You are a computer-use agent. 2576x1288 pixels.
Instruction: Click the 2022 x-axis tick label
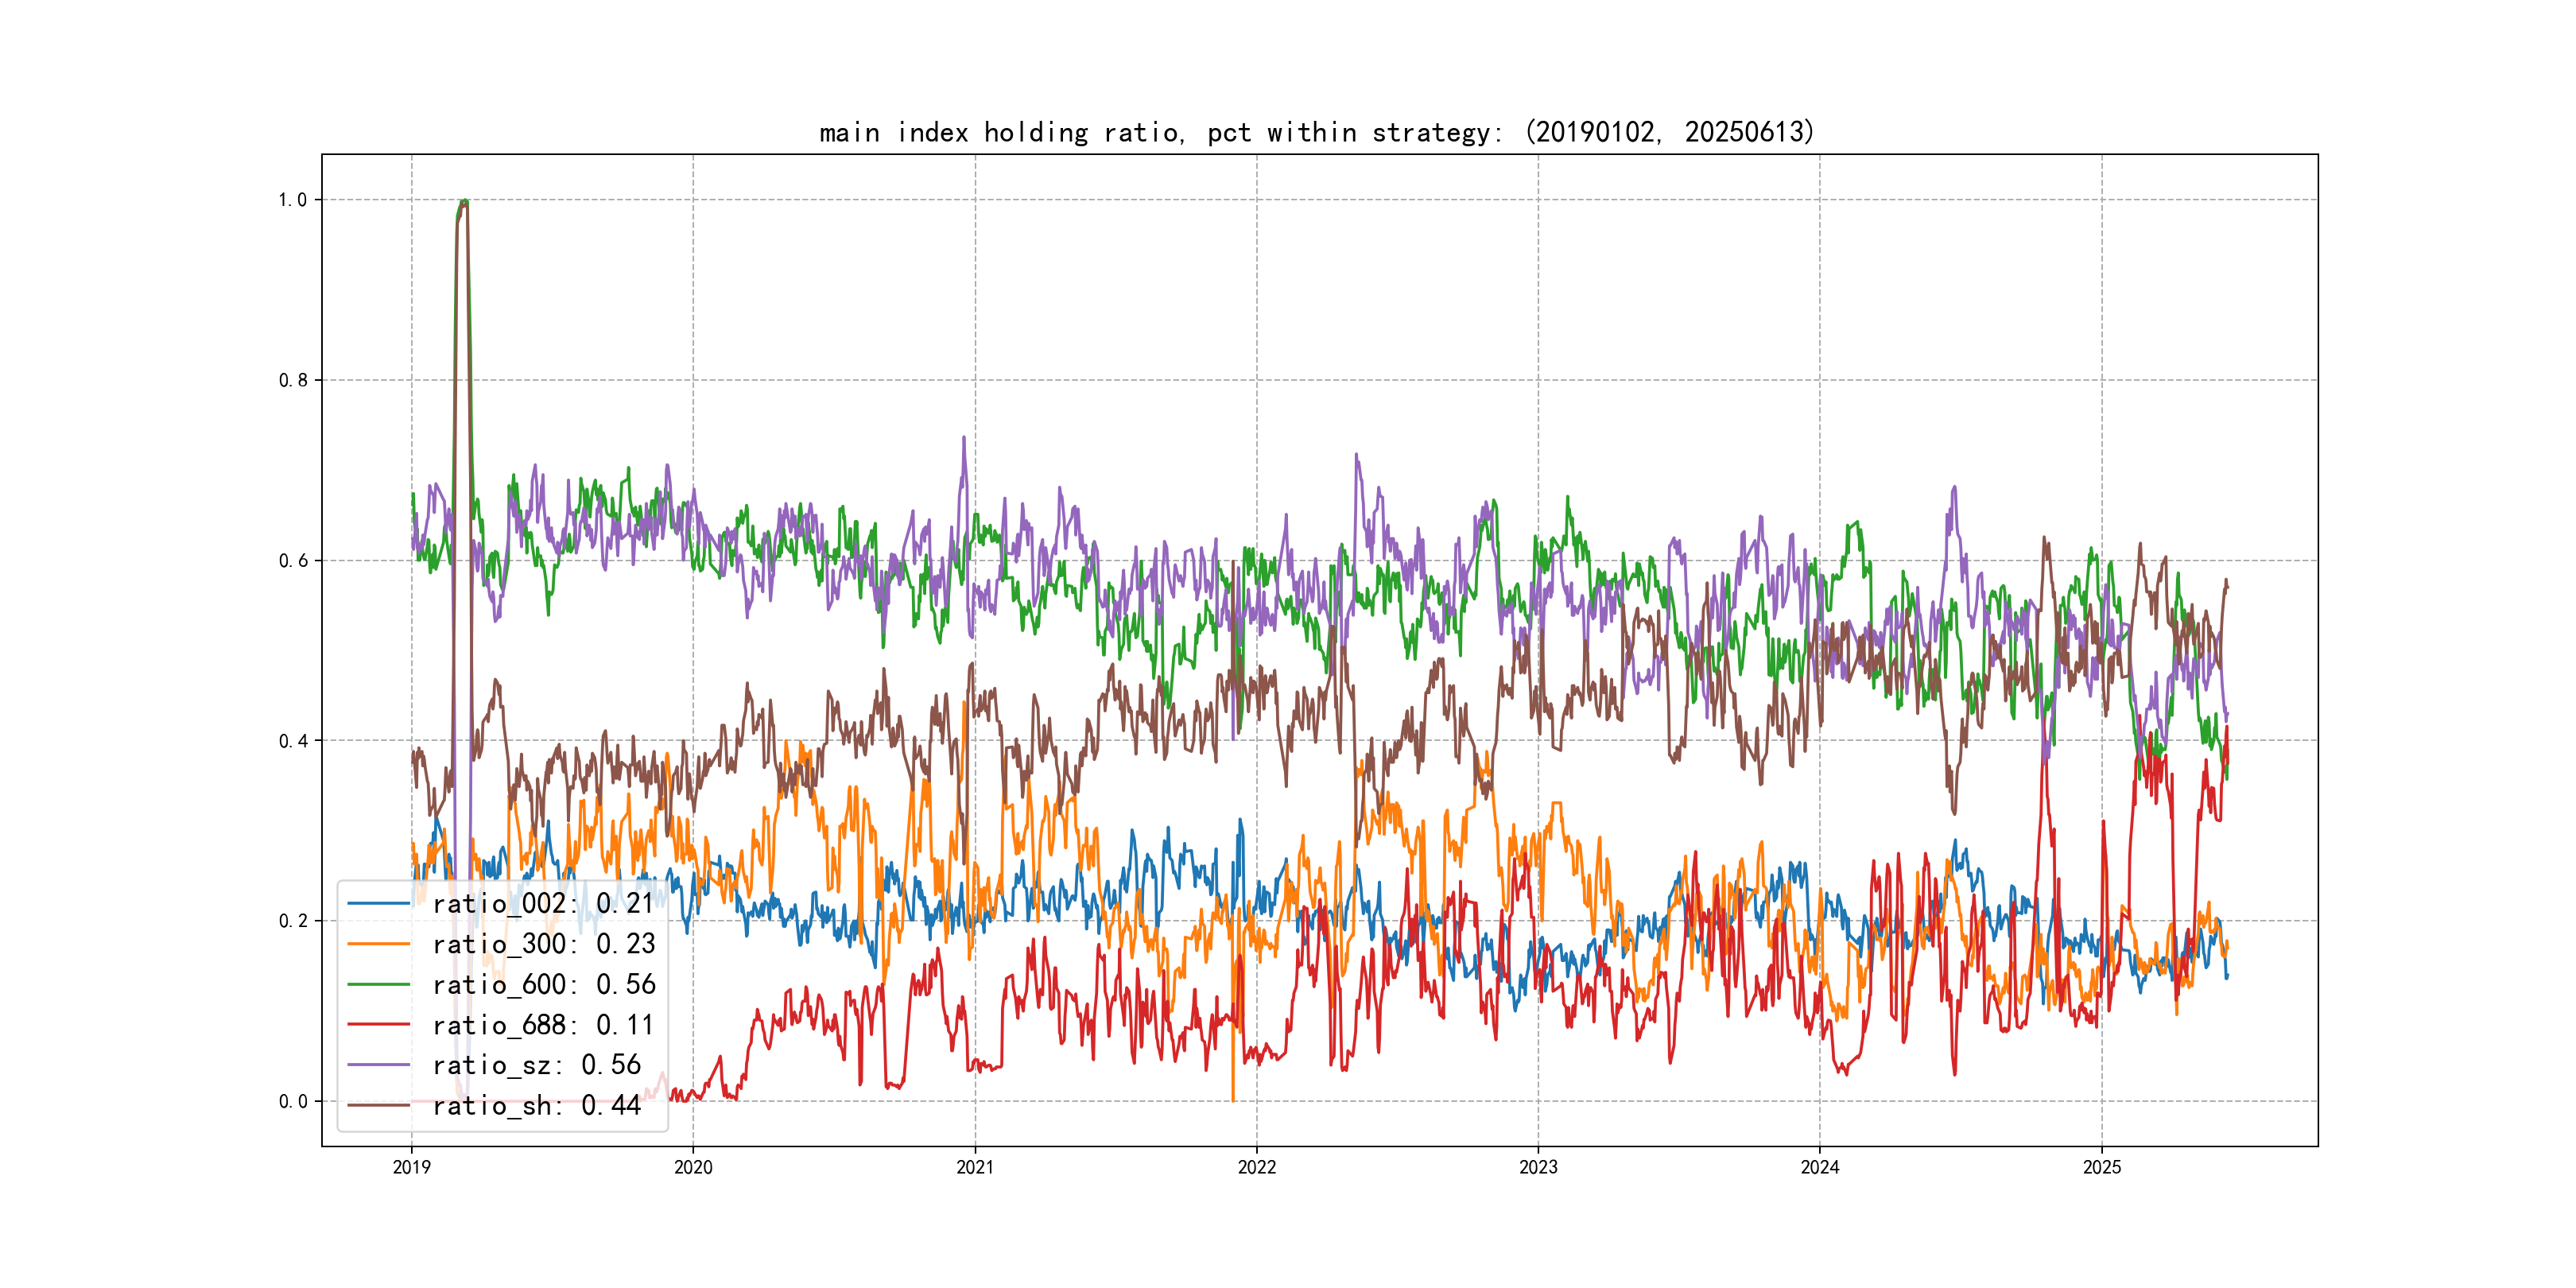[1257, 1167]
